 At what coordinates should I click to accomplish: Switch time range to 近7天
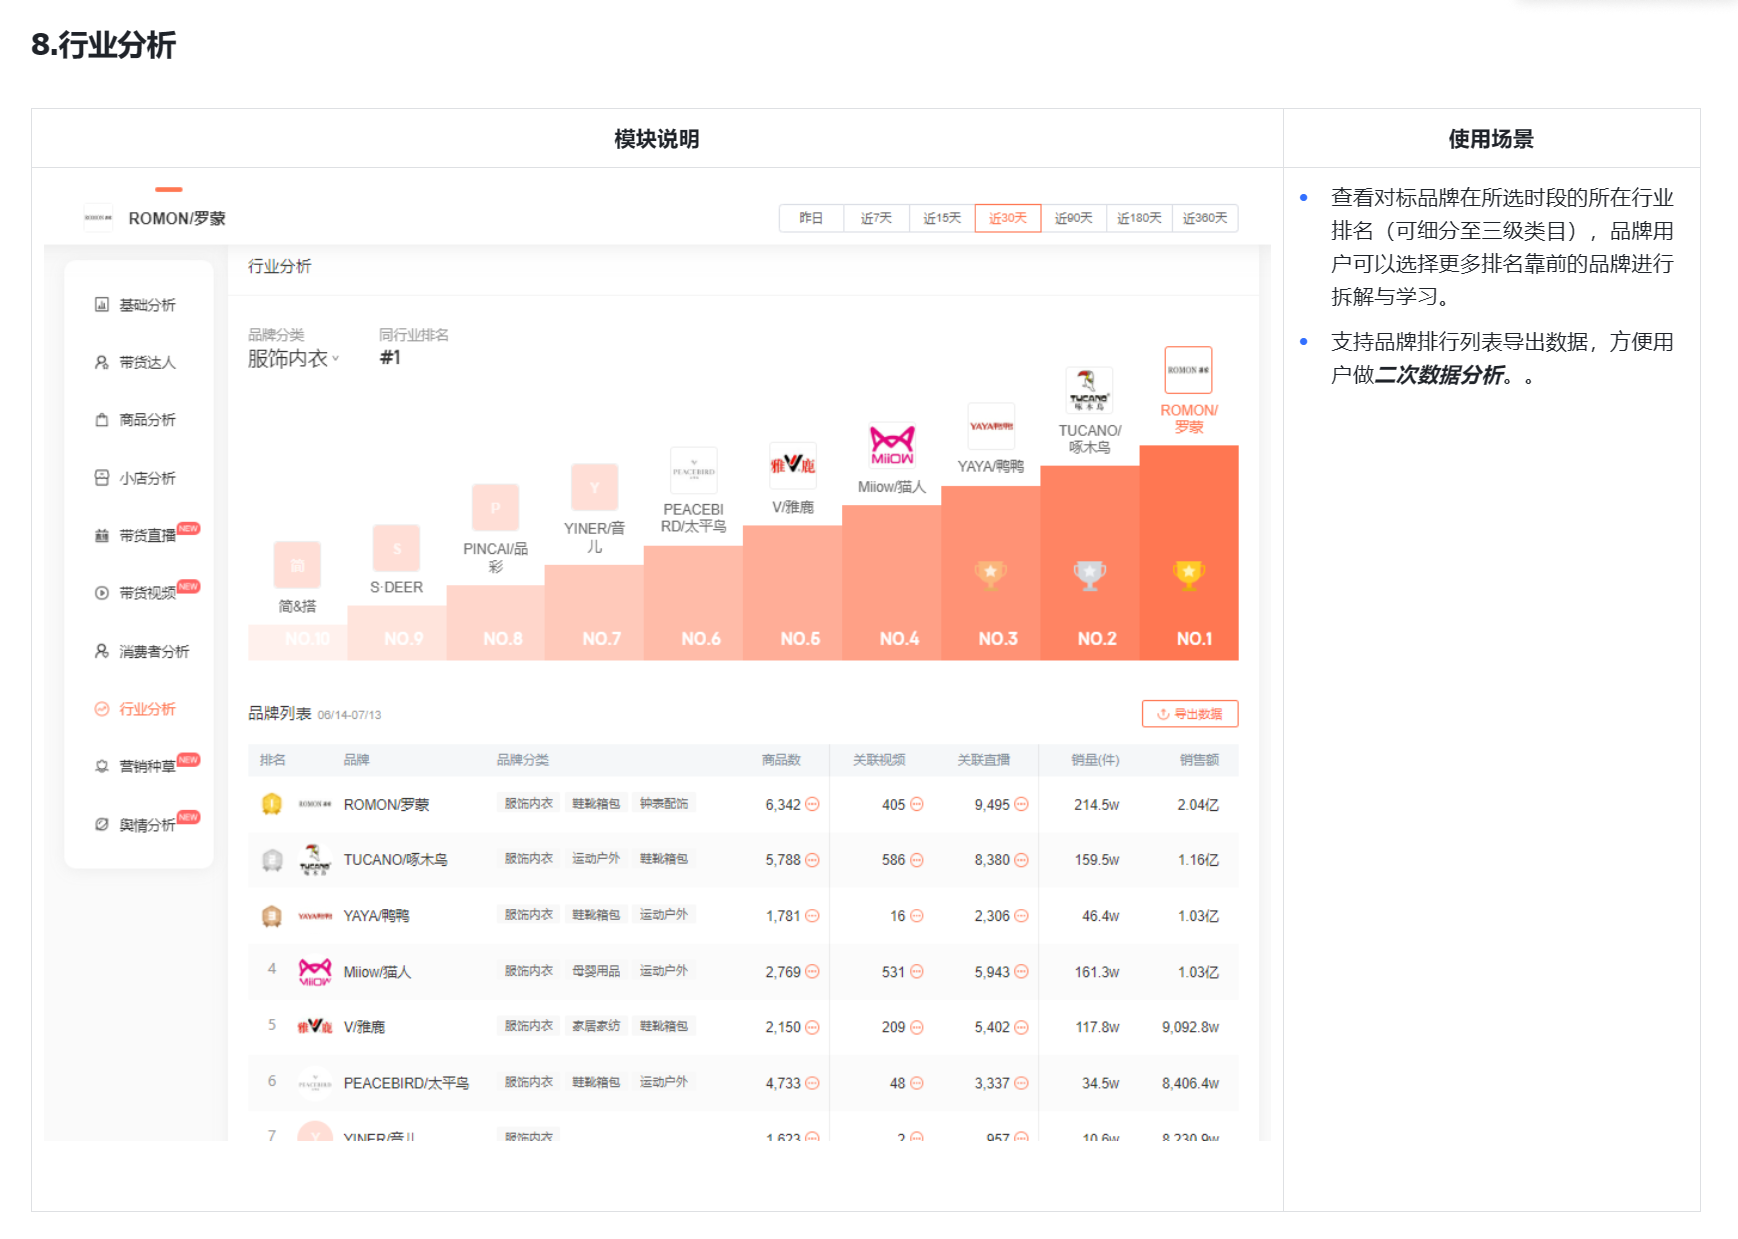click(x=876, y=218)
